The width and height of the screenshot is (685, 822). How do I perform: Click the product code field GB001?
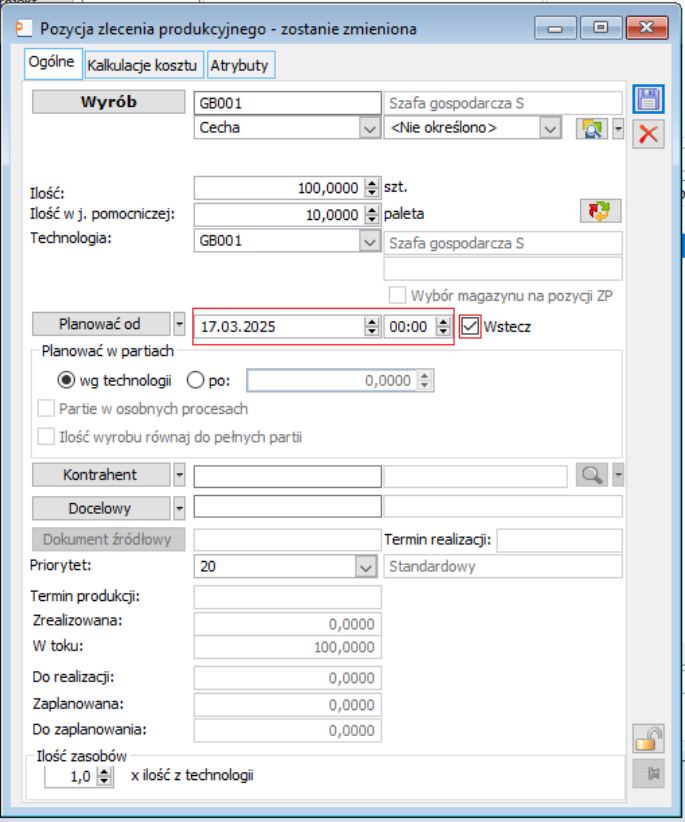click(287, 103)
